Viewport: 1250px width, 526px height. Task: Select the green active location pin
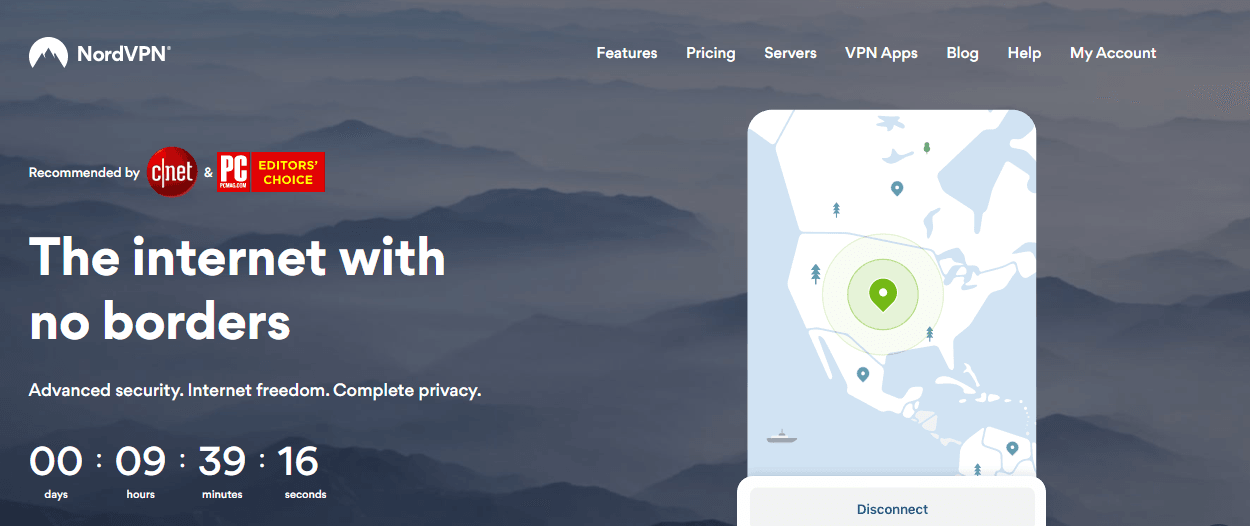click(882, 295)
